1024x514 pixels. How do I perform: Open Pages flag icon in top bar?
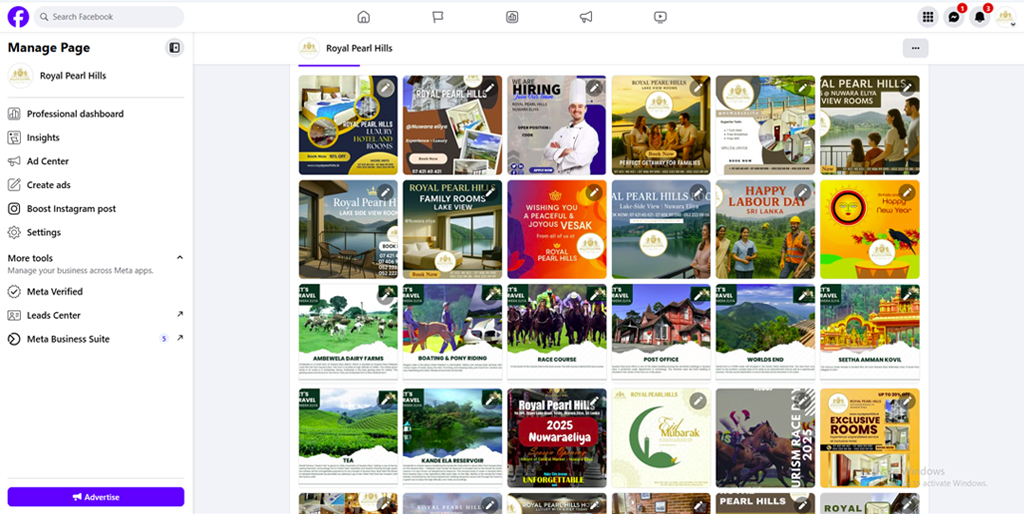[x=438, y=17]
